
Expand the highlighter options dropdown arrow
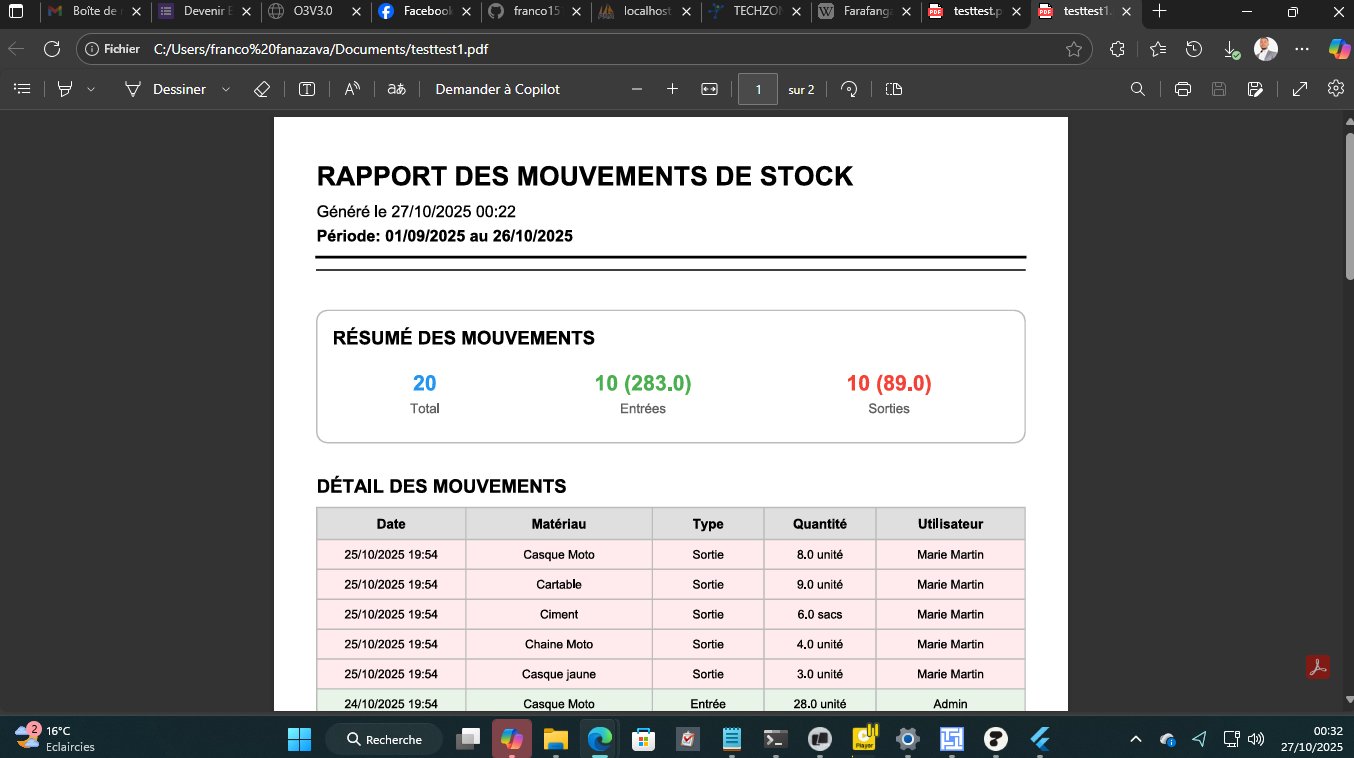click(x=91, y=89)
